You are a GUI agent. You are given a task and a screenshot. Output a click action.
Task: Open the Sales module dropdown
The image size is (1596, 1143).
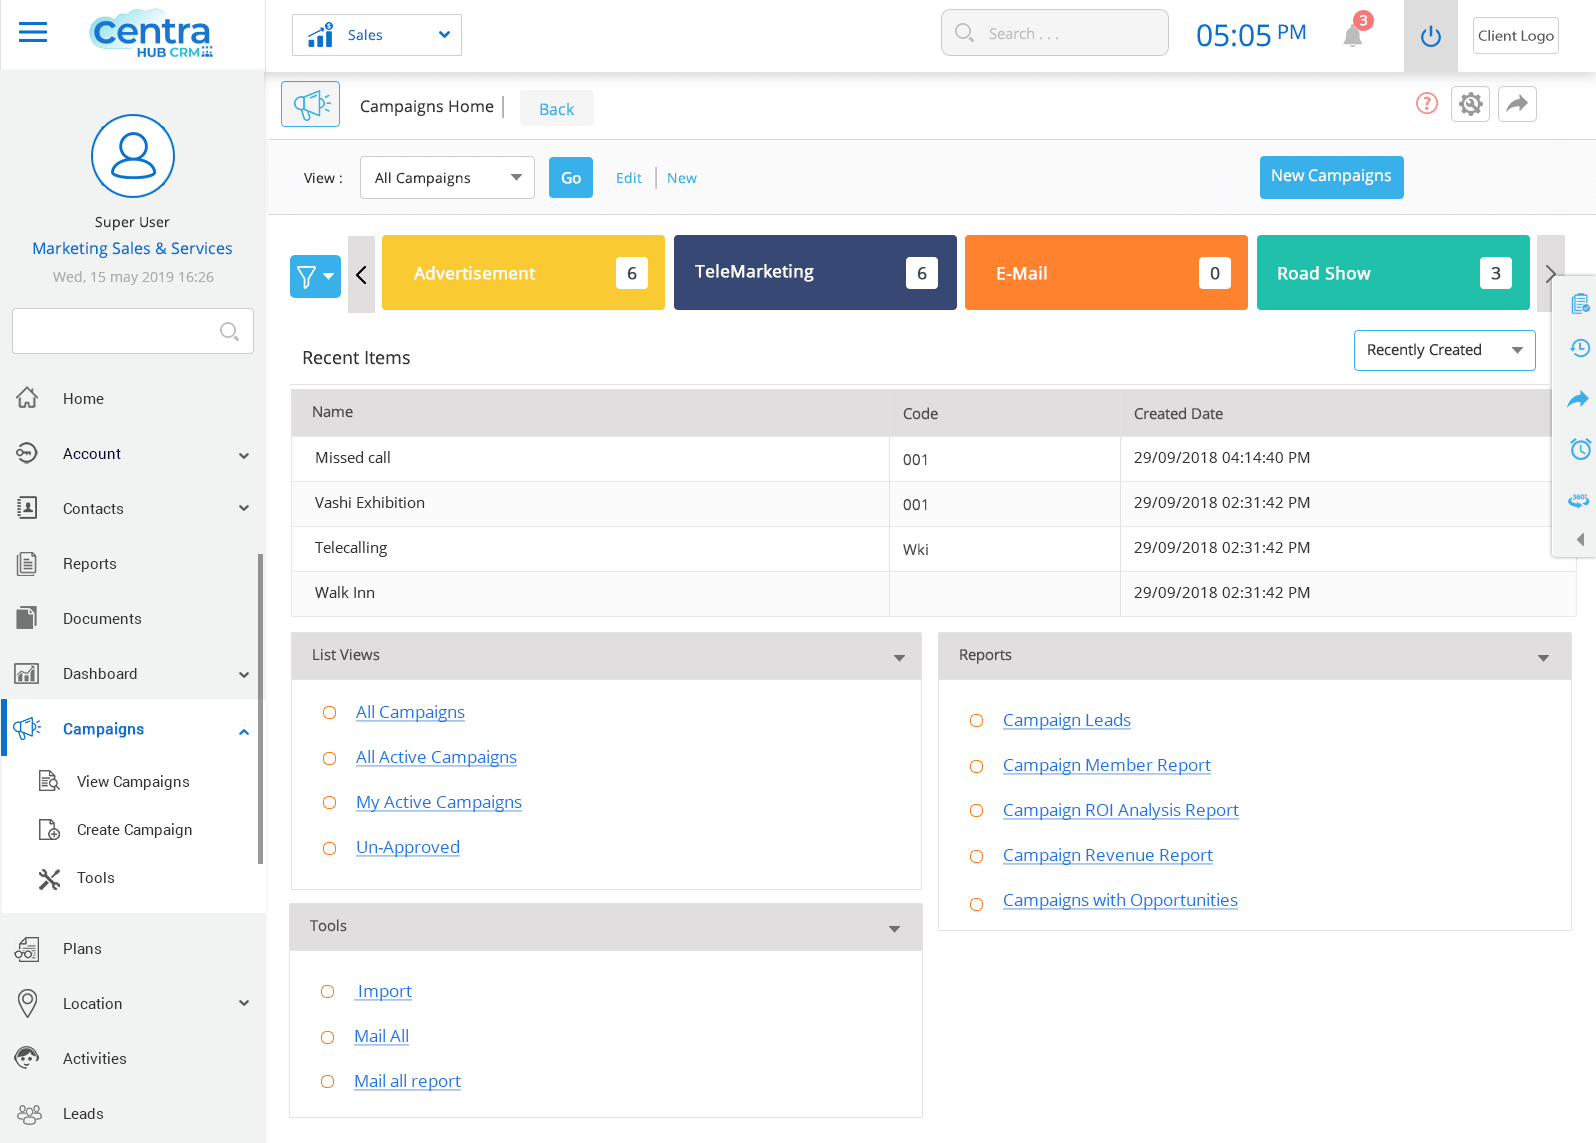(x=377, y=35)
